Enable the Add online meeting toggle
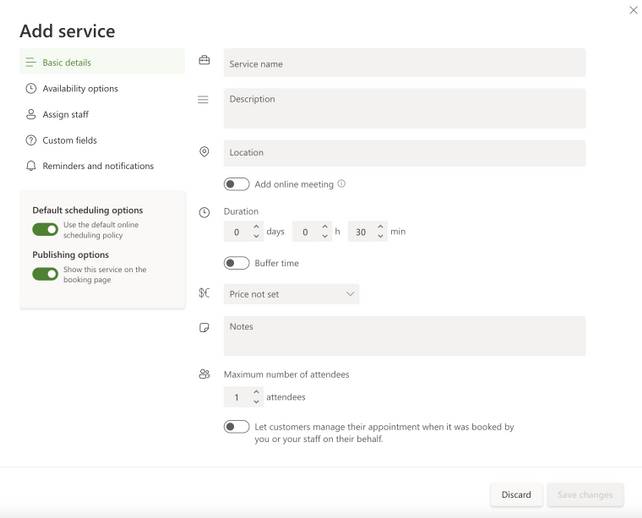Screen dimensions: 642x518 (x=237, y=184)
